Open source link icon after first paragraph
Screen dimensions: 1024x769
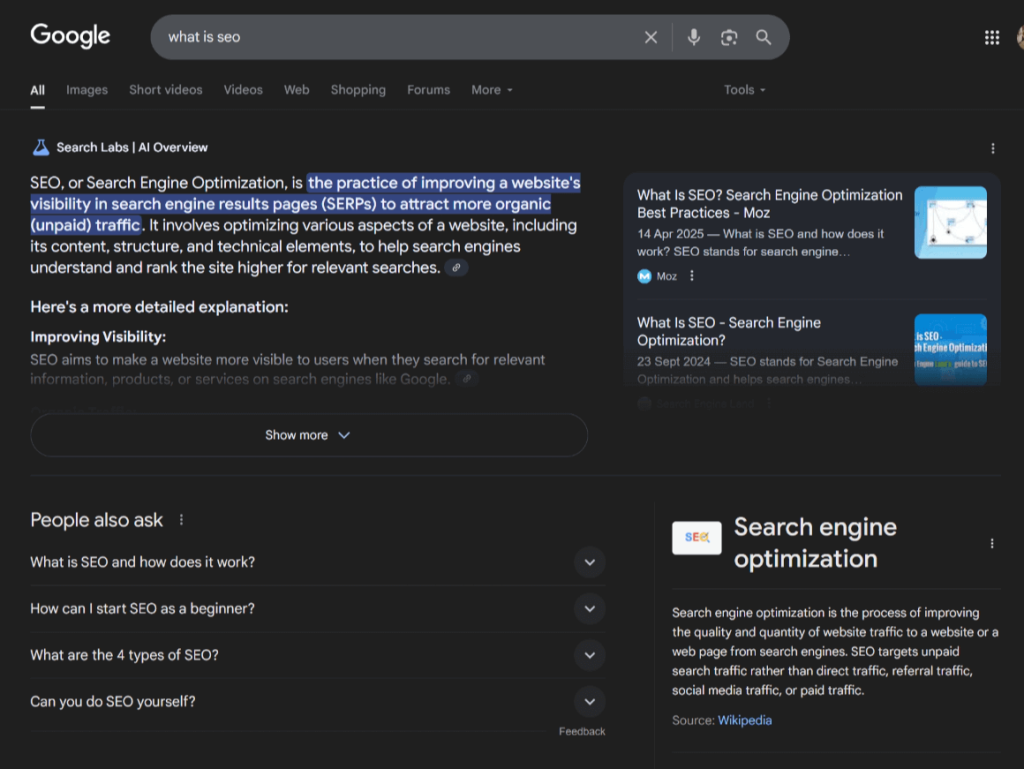(456, 268)
